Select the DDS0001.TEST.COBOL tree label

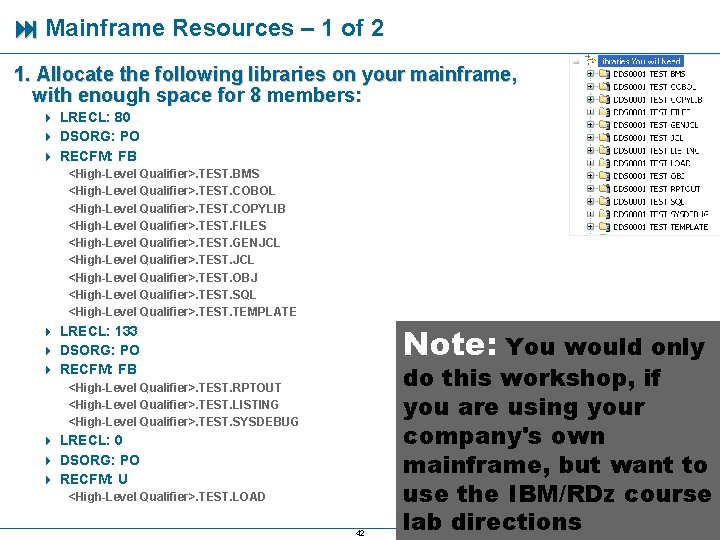tap(655, 87)
